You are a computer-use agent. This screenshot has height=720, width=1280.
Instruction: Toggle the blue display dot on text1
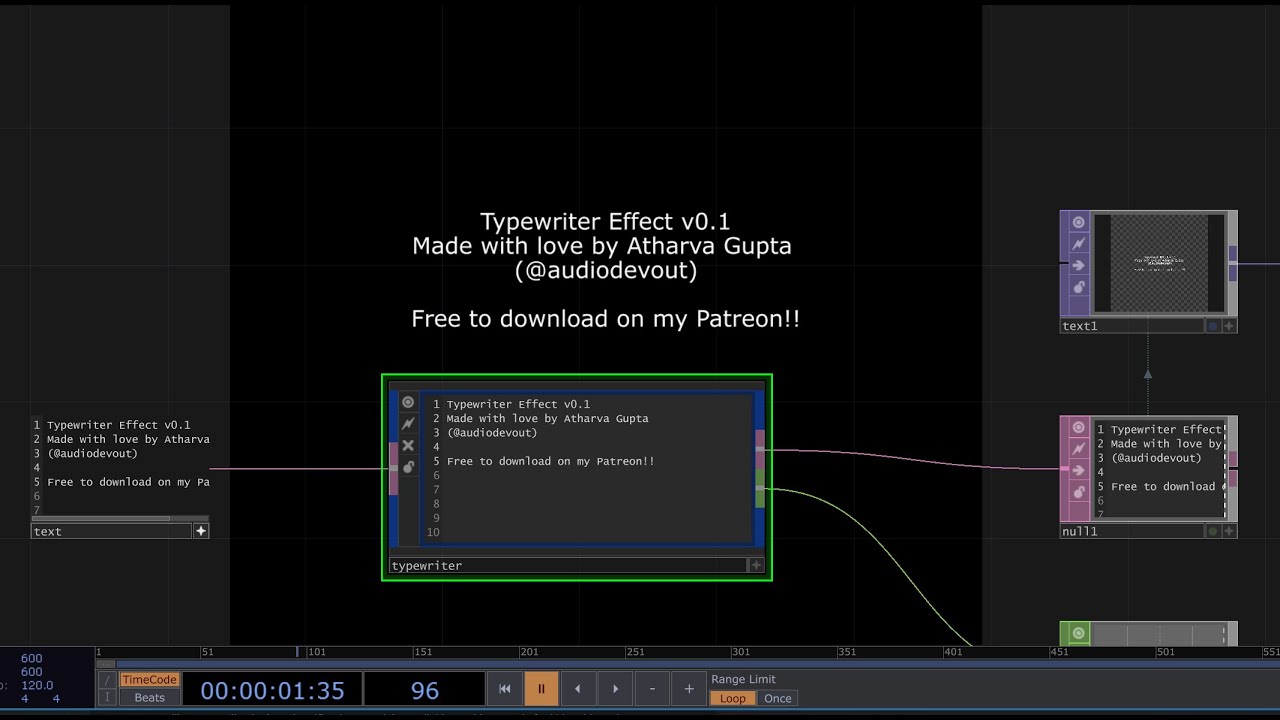[x=1213, y=326]
